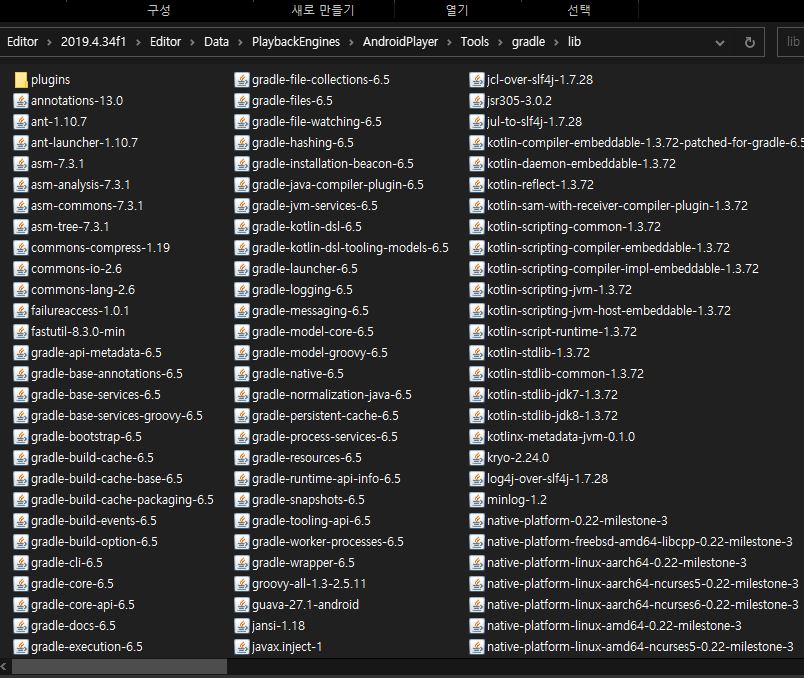Click the lib search input field
This screenshot has width=804, height=678.
(x=791, y=42)
